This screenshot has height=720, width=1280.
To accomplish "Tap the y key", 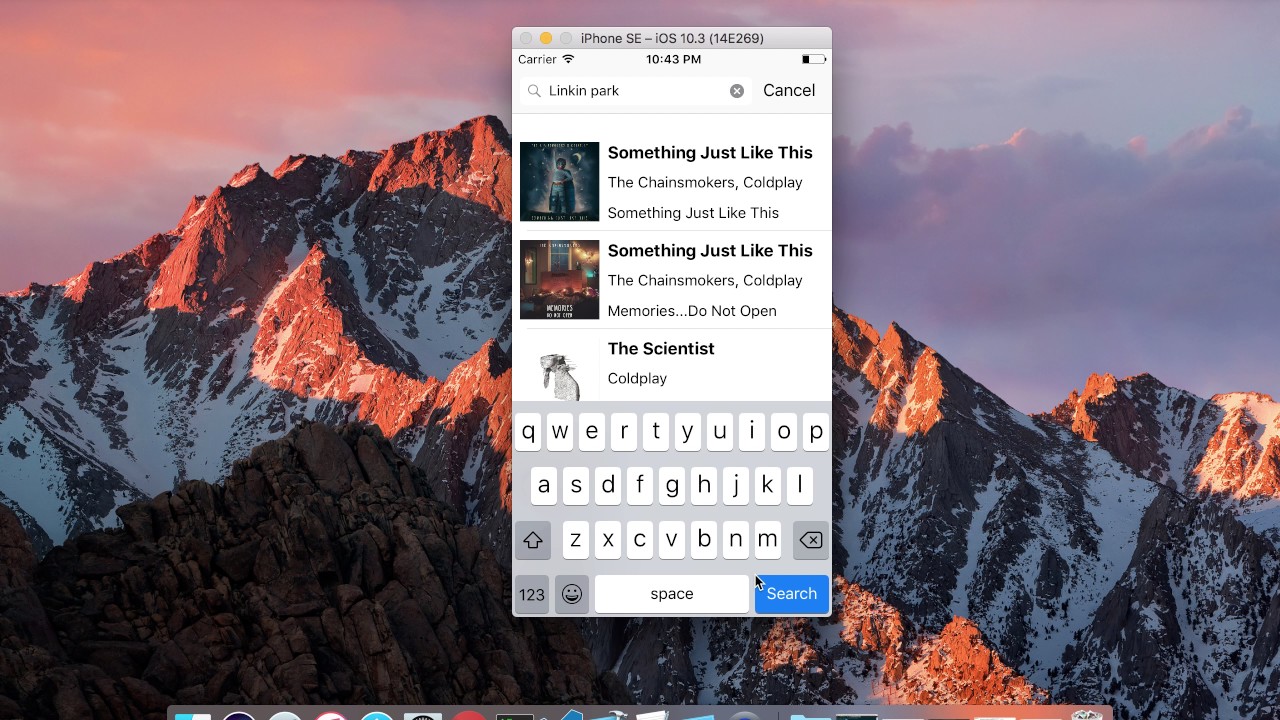I will click(x=688, y=432).
